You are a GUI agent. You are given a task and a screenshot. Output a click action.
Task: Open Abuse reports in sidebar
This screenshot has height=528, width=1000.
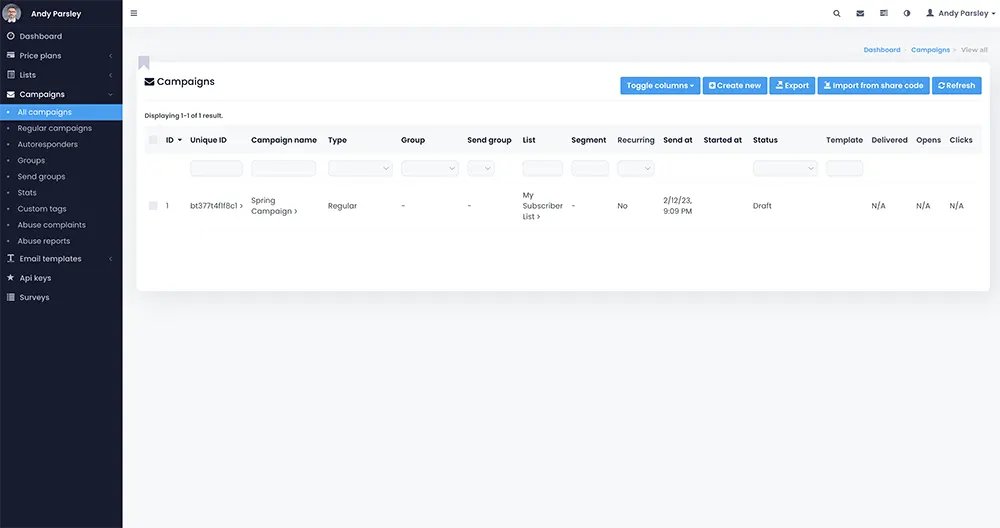[44, 241]
